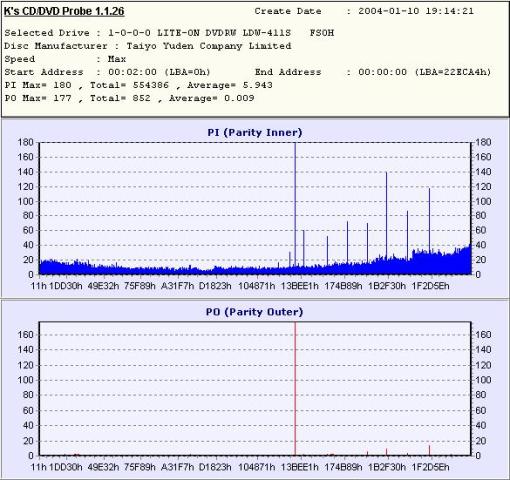The width and height of the screenshot is (510, 480).
Task: Click the 1DD30h x-axis label under PI chart
Action: 66,286
